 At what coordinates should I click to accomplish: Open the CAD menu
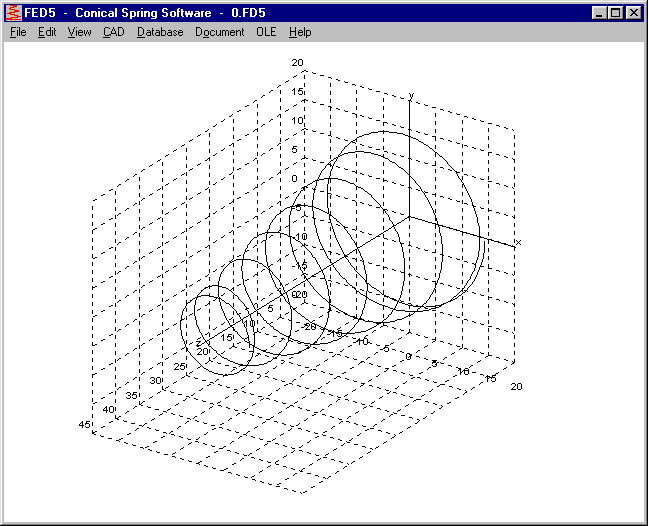pos(114,32)
